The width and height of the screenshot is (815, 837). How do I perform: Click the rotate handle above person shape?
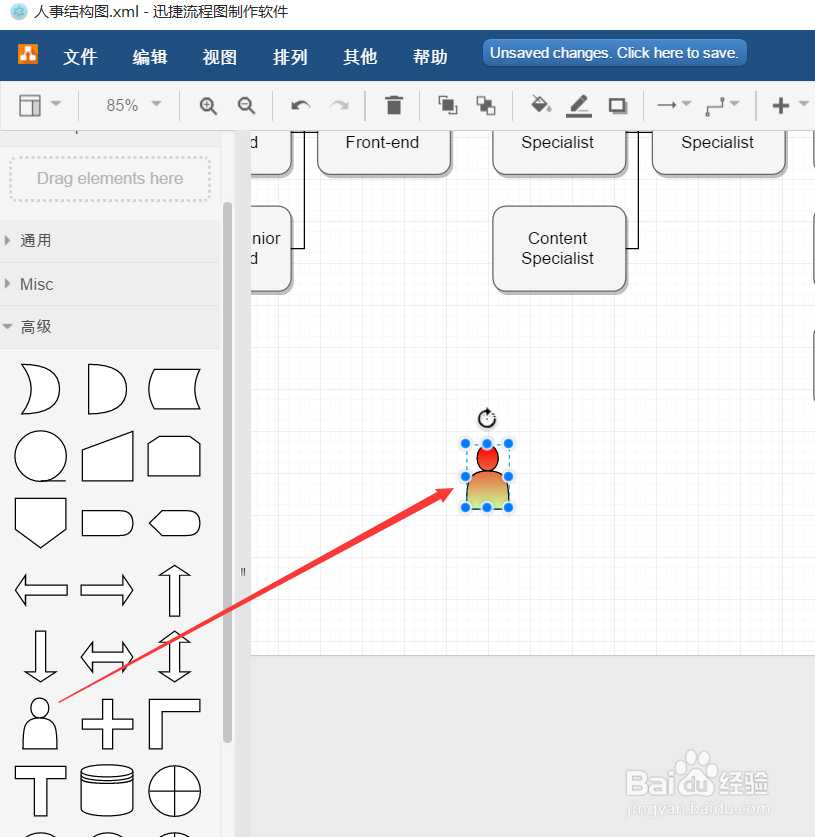point(487,418)
